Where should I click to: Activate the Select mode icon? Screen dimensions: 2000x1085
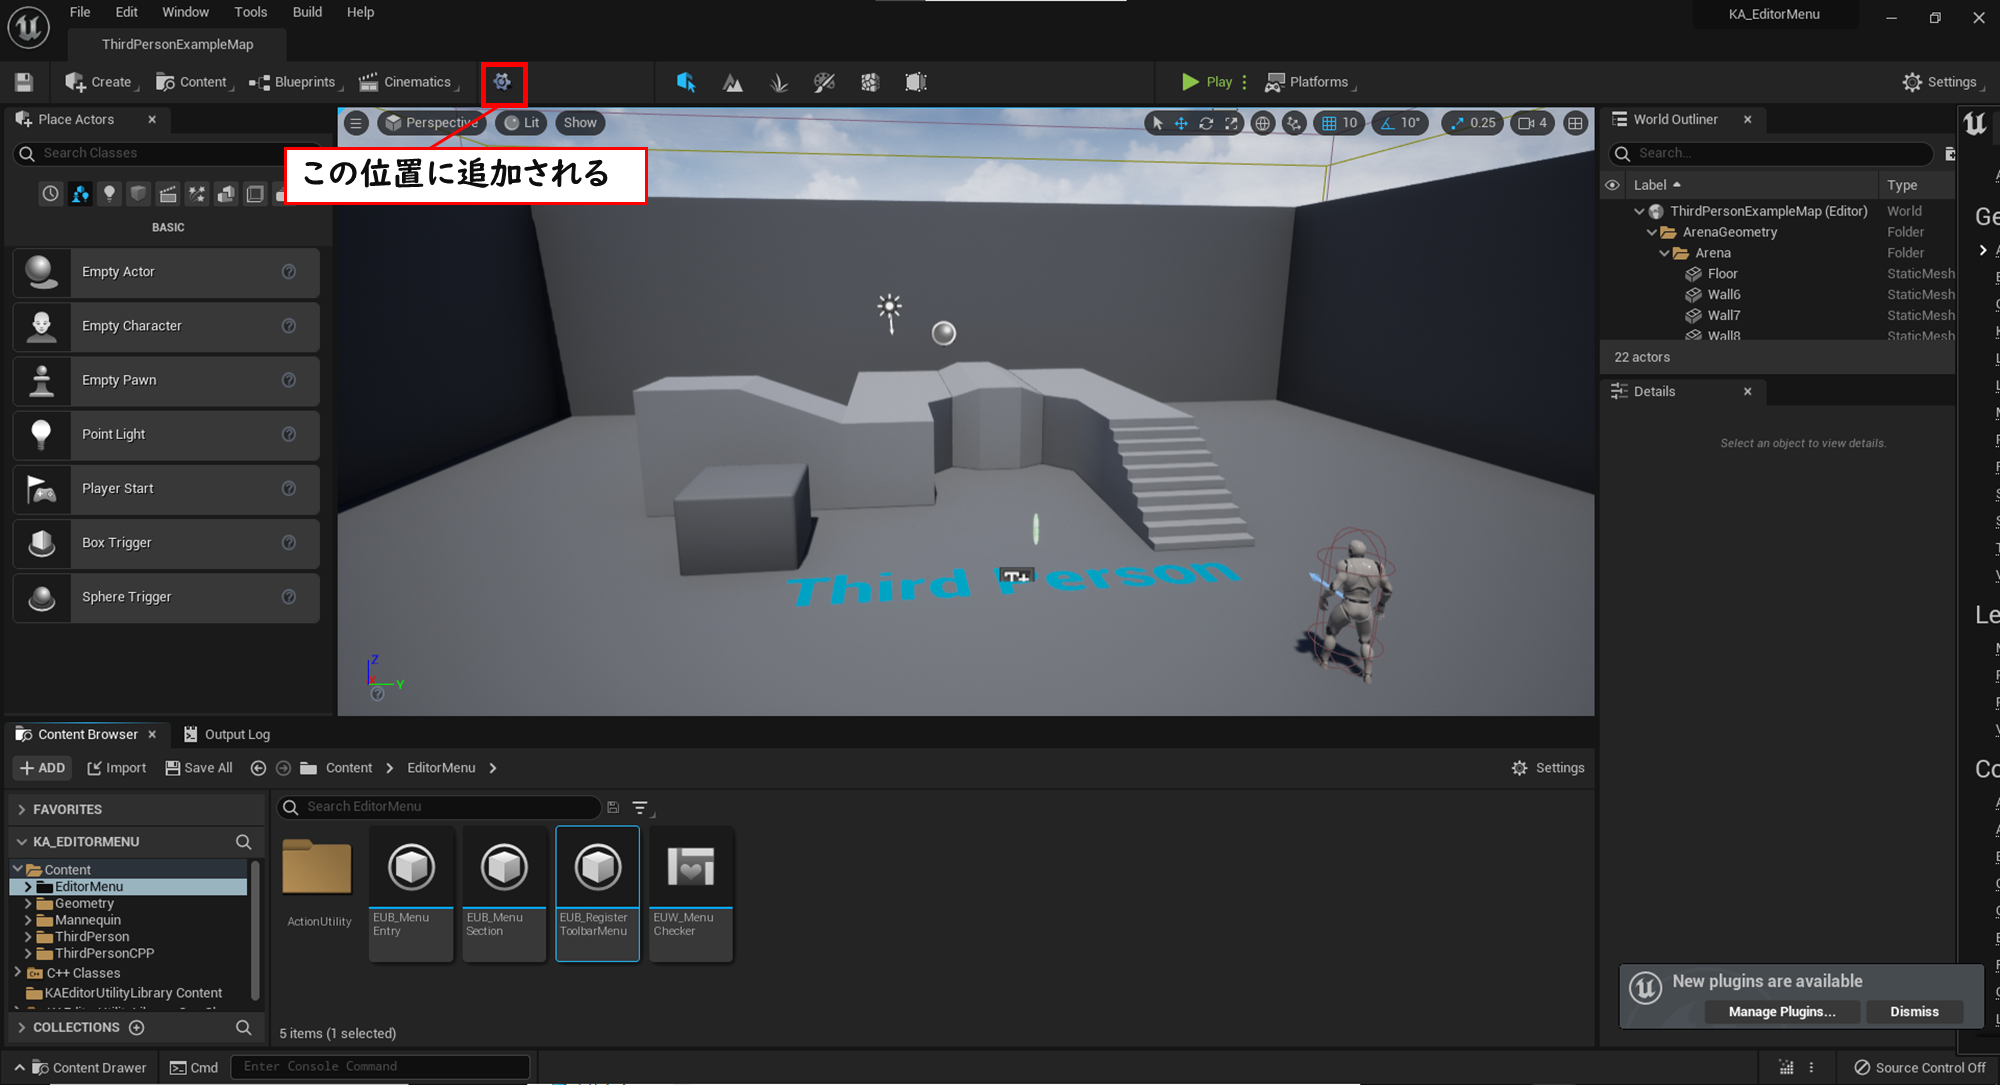686,82
